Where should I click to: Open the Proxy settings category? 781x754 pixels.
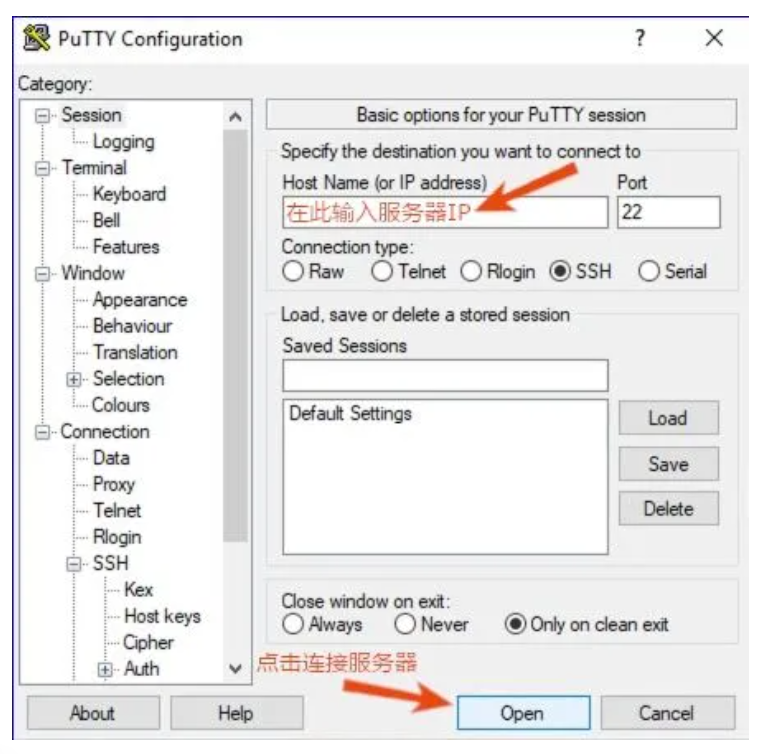click(114, 485)
